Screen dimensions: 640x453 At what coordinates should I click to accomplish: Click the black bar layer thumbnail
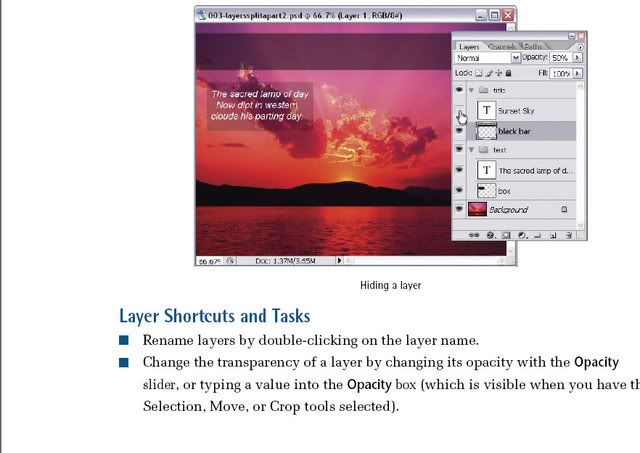[487, 131]
